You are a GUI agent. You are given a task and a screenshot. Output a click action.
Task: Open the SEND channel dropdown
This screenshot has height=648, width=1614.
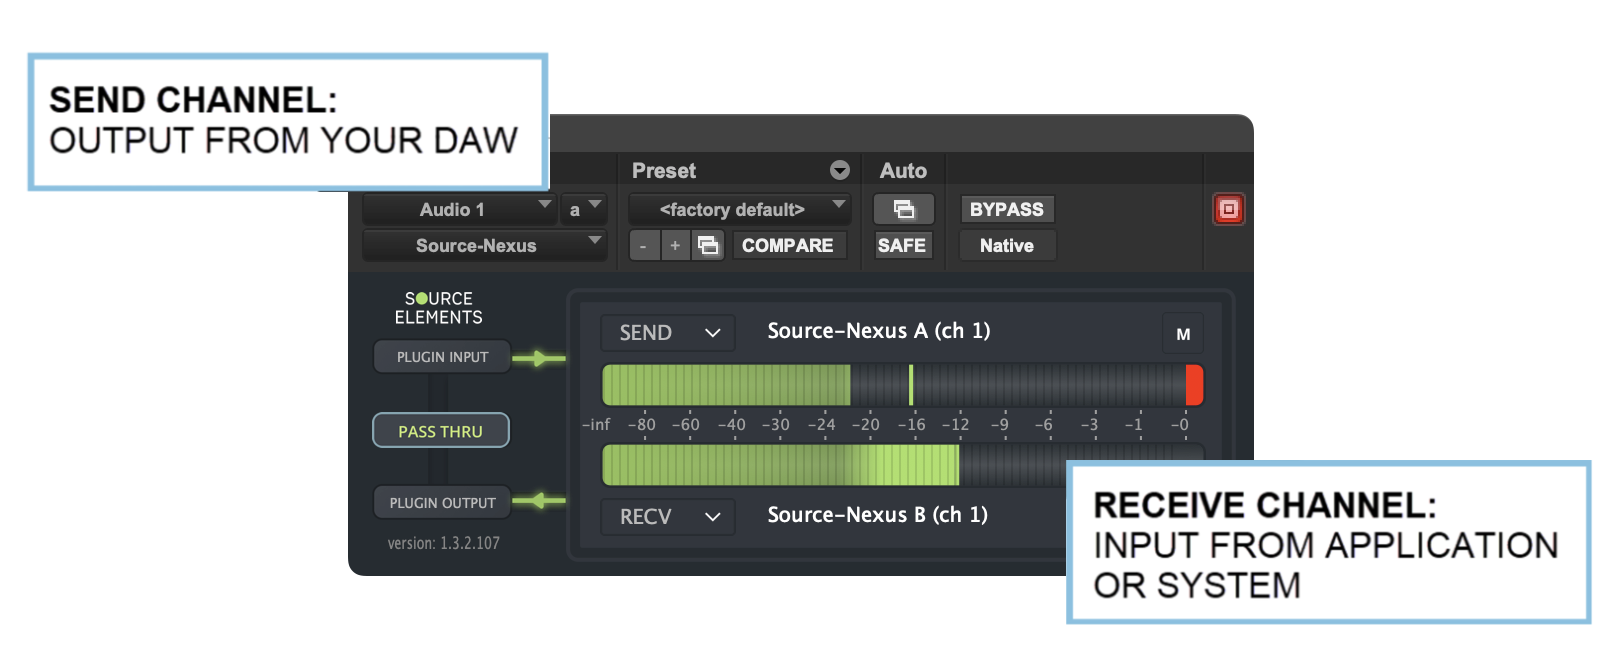click(667, 333)
